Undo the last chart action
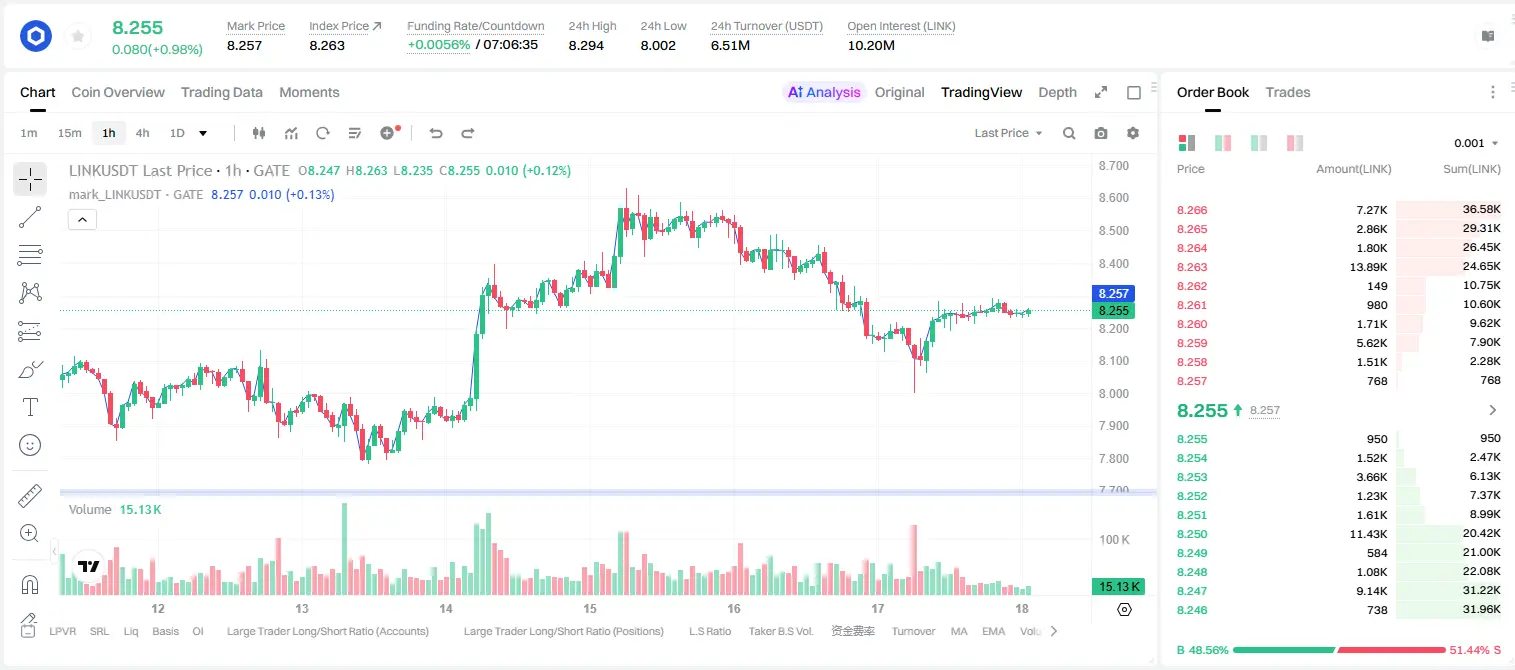1515x670 pixels. pos(436,133)
